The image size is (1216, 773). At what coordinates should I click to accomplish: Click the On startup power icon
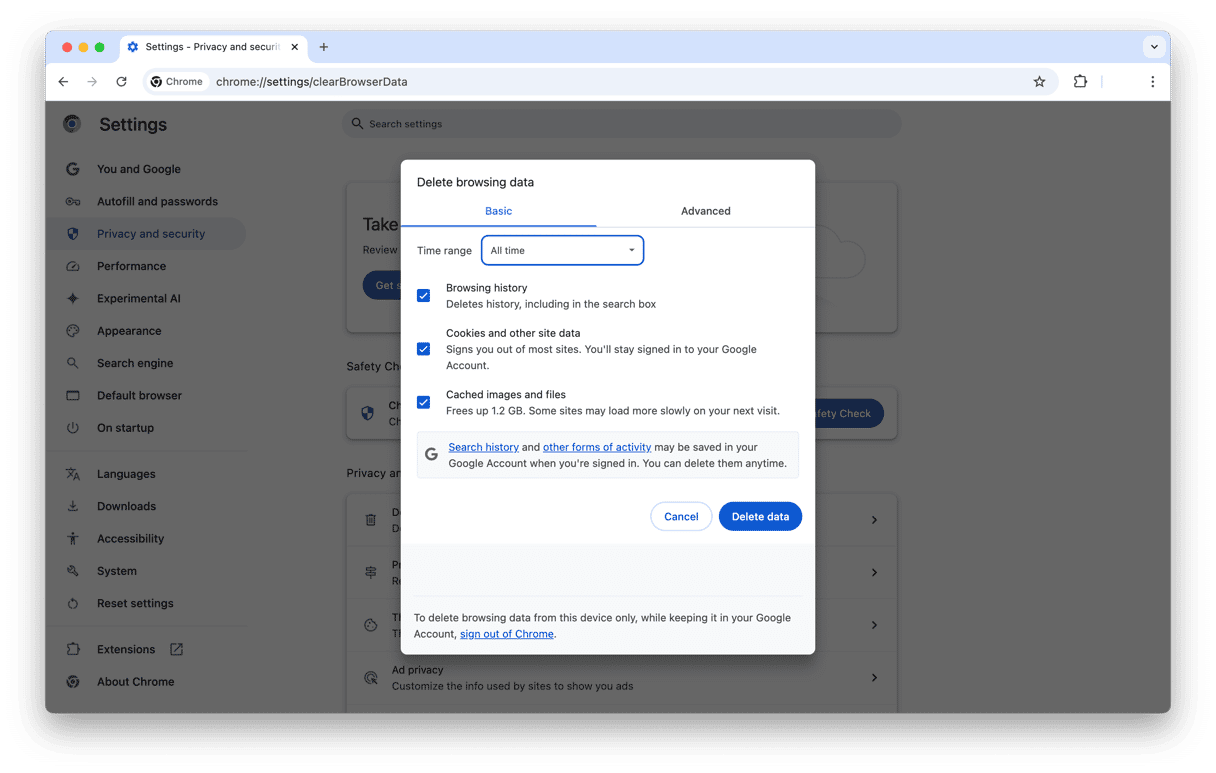(x=73, y=428)
